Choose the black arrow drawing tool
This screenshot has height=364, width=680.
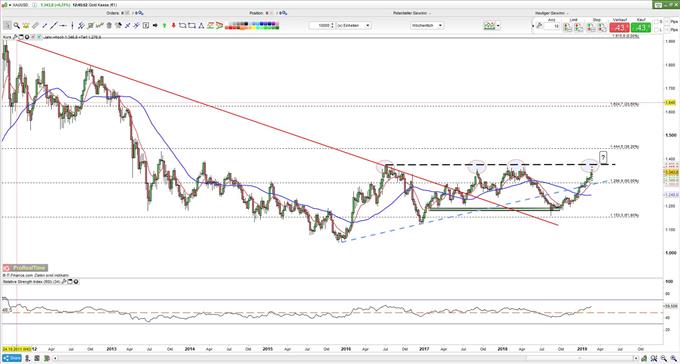(x=155, y=25)
